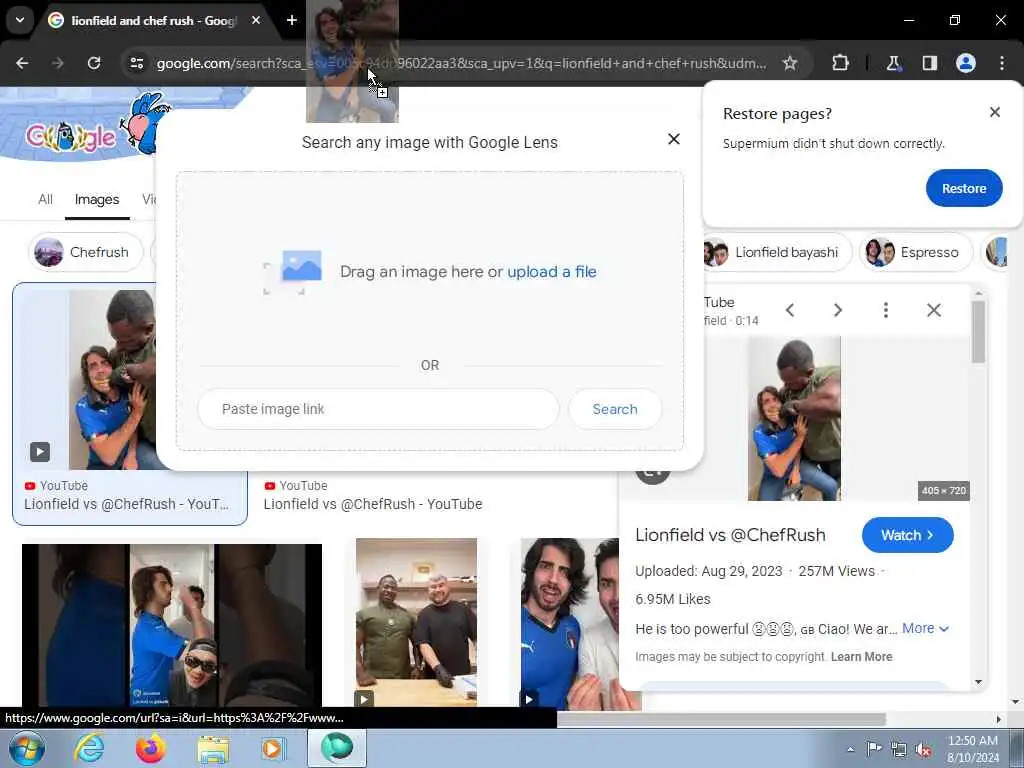Image resolution: width=1024 pixels, height=768 pixels.
Task: Click the upload a file link
Action: pos(552,272)
